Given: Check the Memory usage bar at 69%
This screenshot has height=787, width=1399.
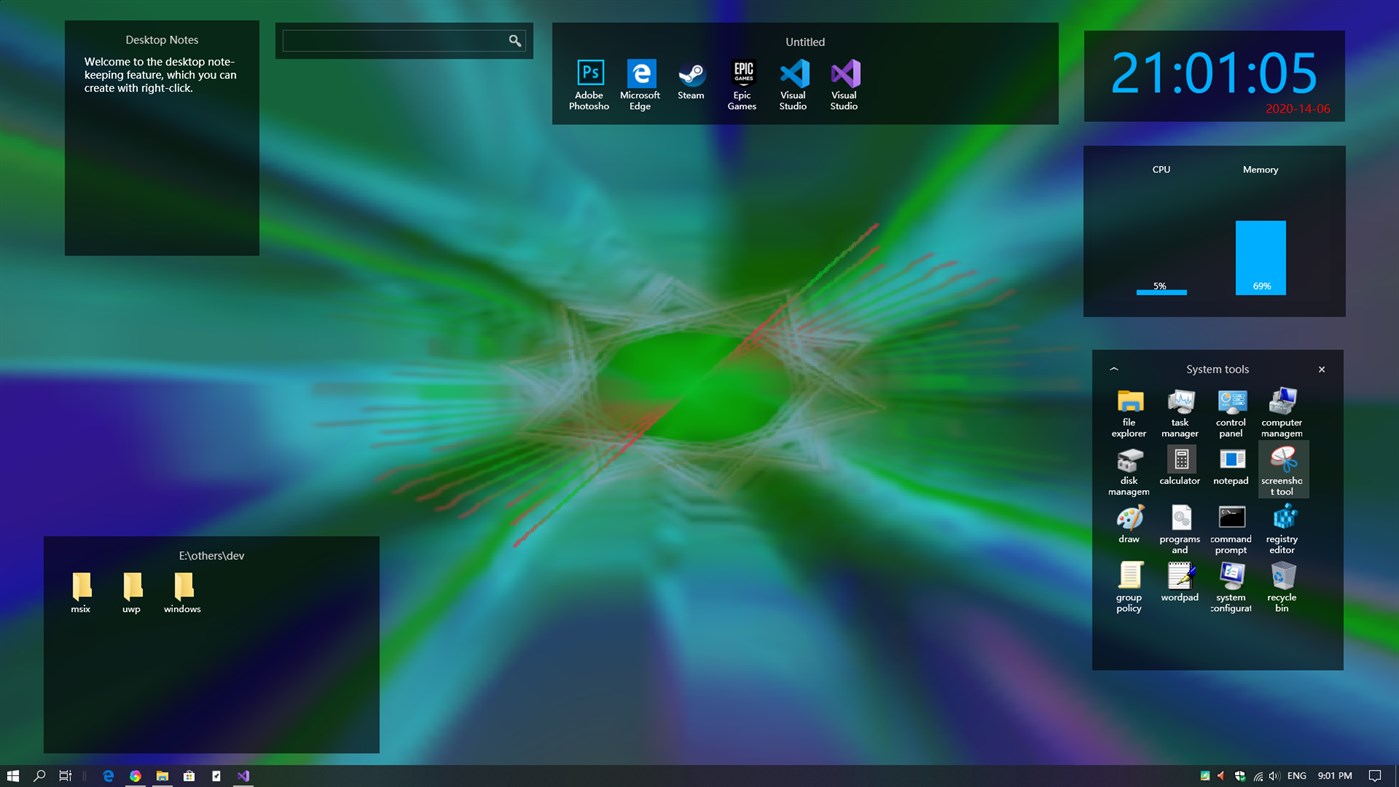Looking at the screenshot, I should click(1260, 257).
